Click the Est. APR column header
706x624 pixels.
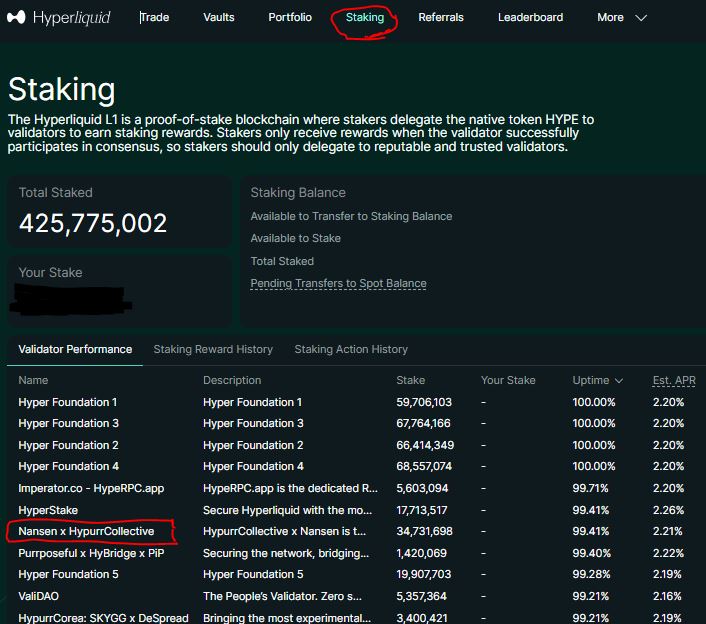tap(674, 380)
